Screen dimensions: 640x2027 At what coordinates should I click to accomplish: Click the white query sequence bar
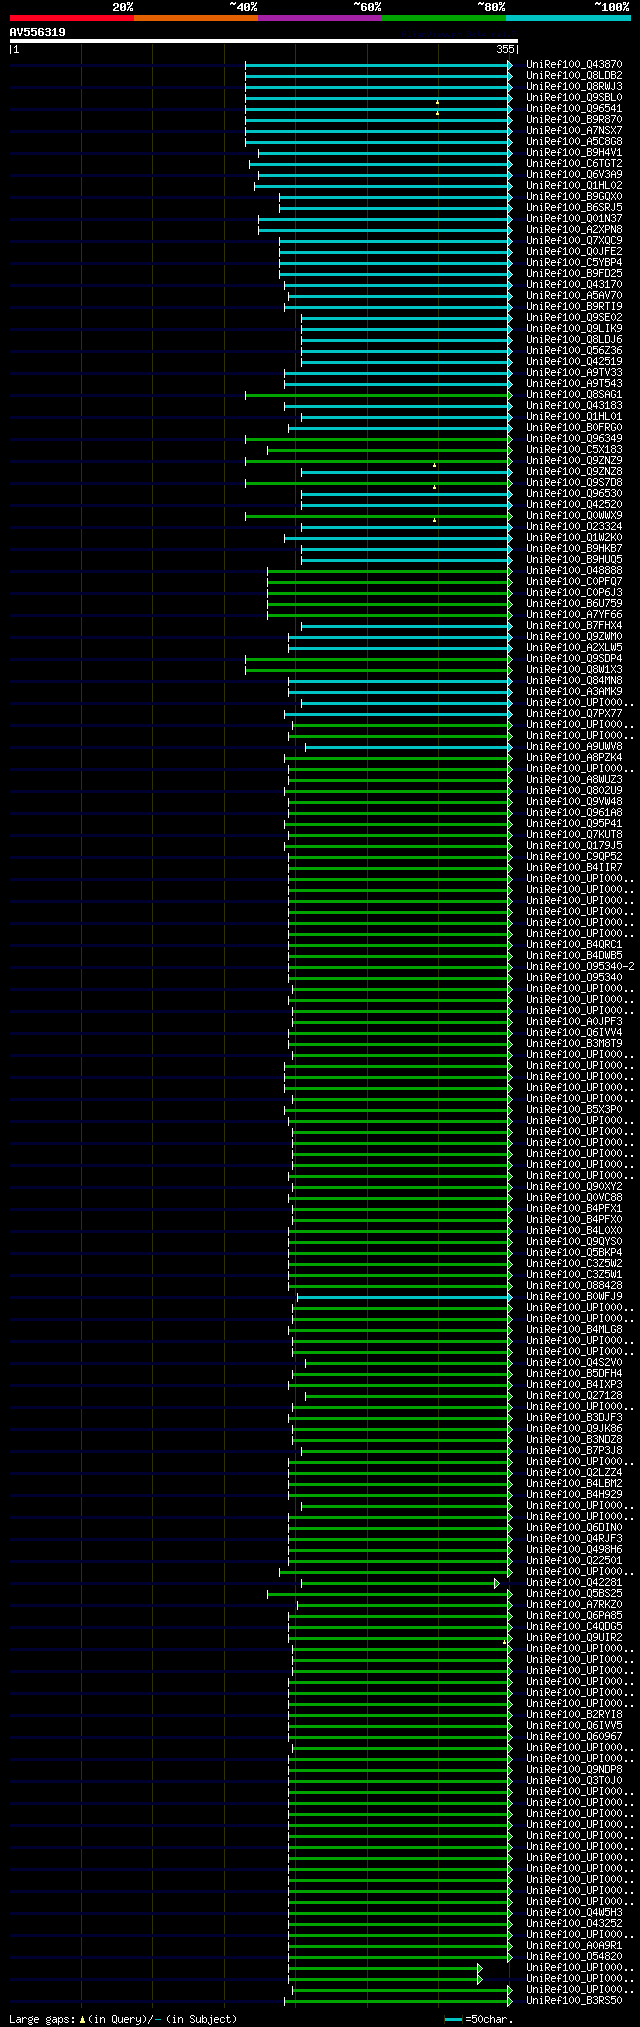pos(263,42)
